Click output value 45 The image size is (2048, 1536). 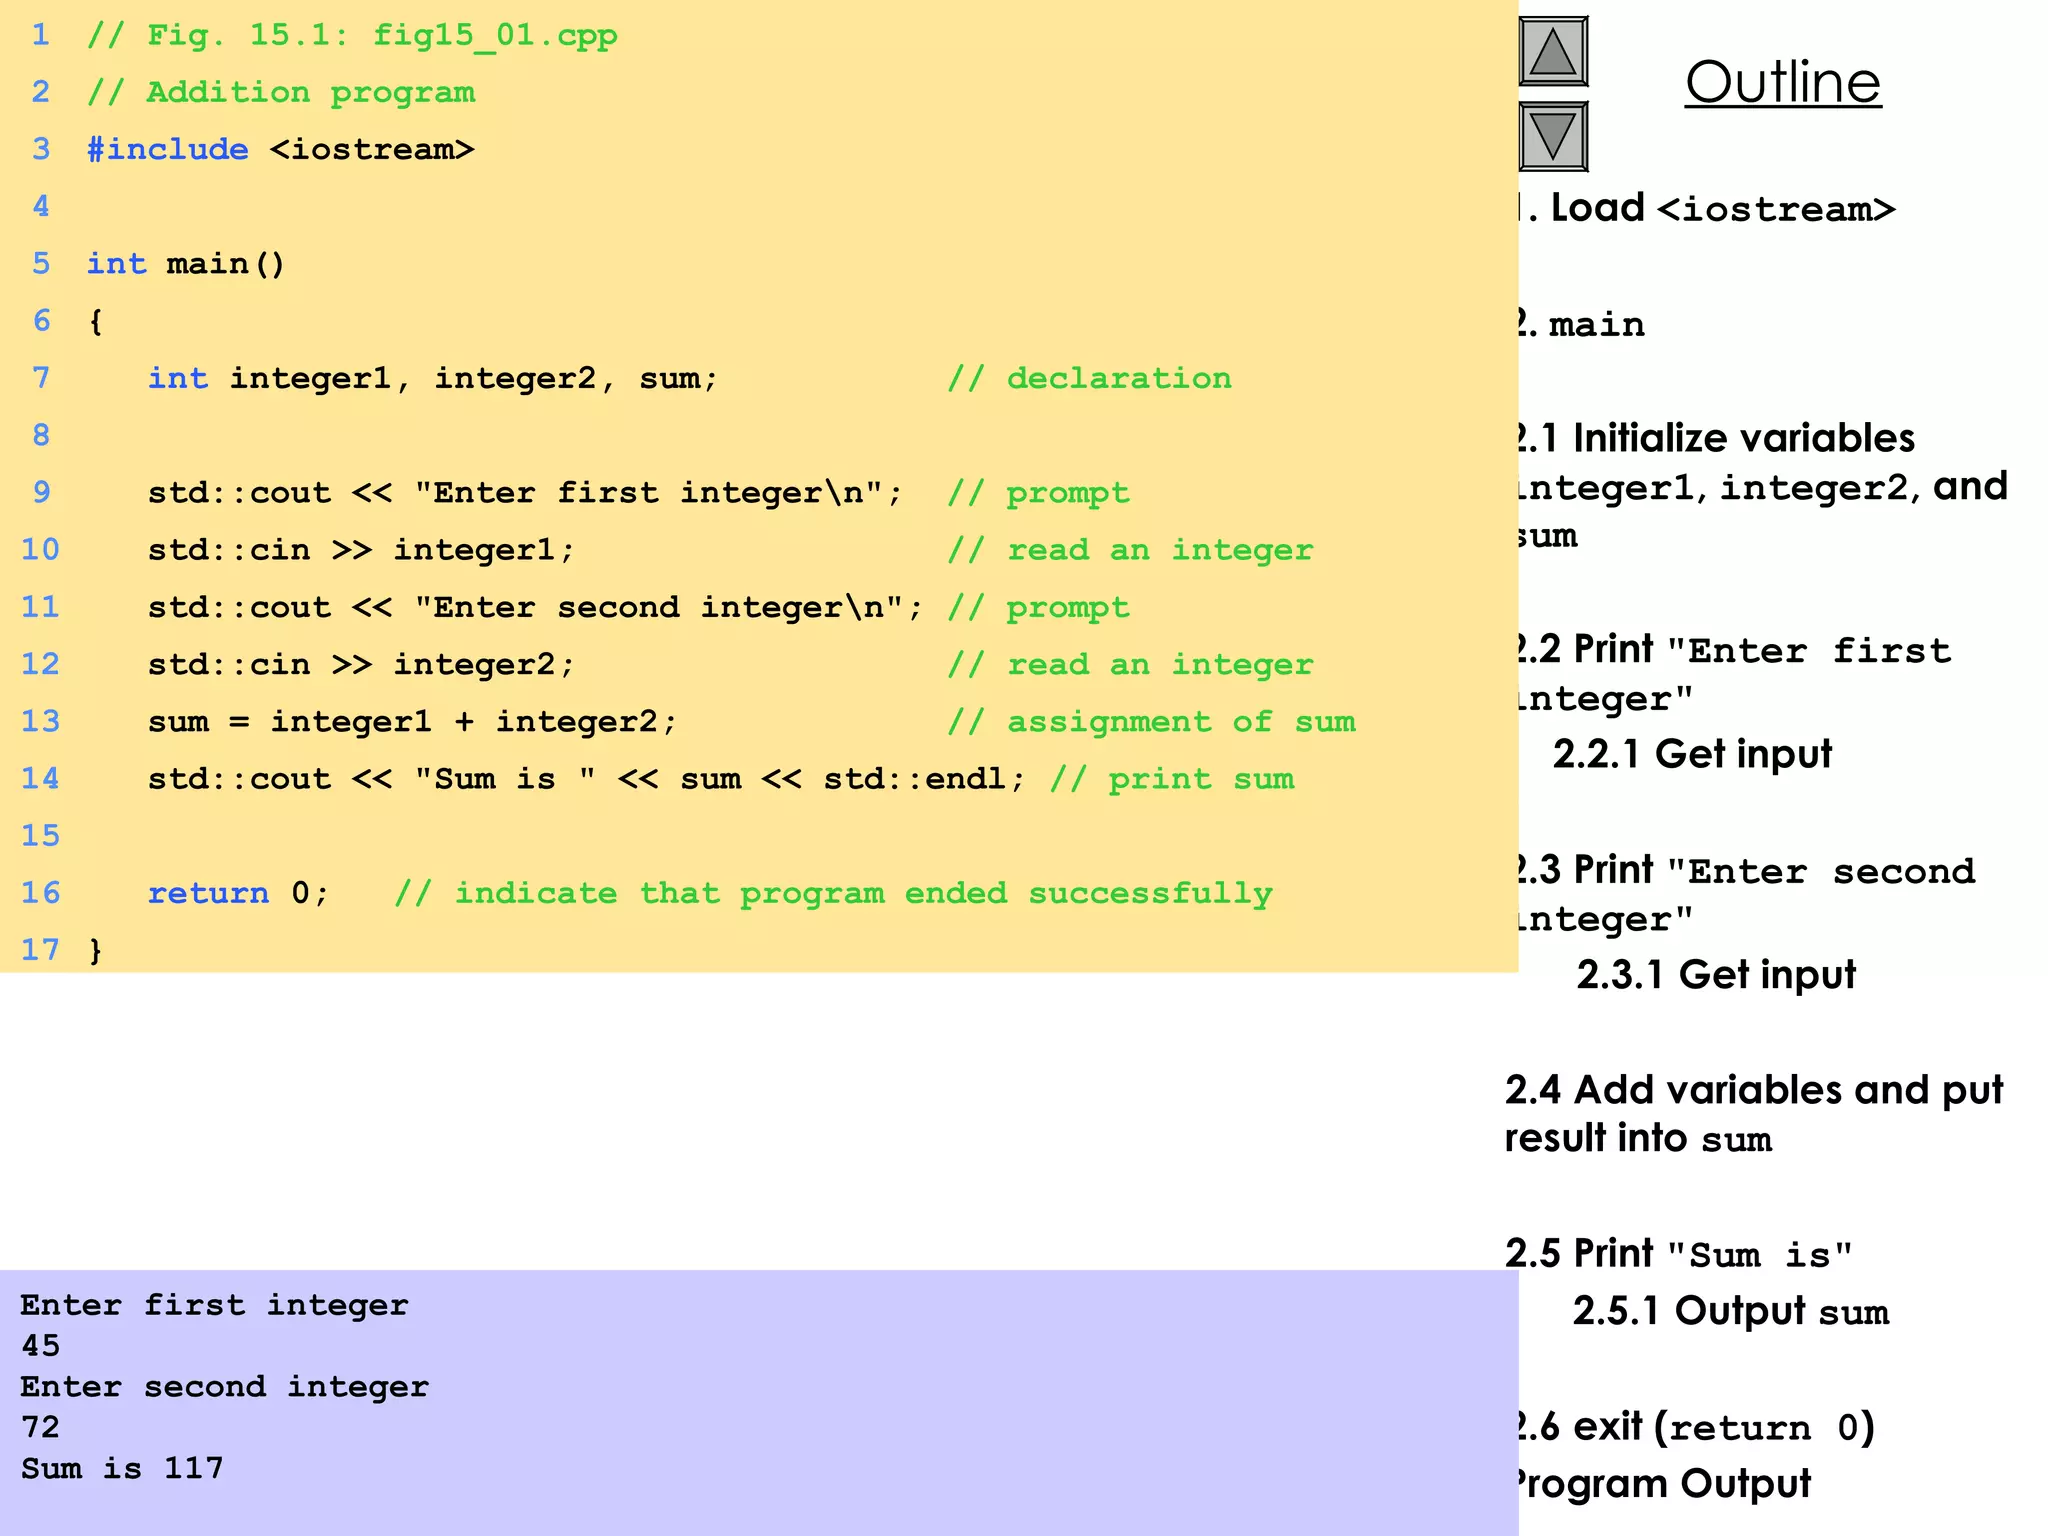pos(40,1346)
